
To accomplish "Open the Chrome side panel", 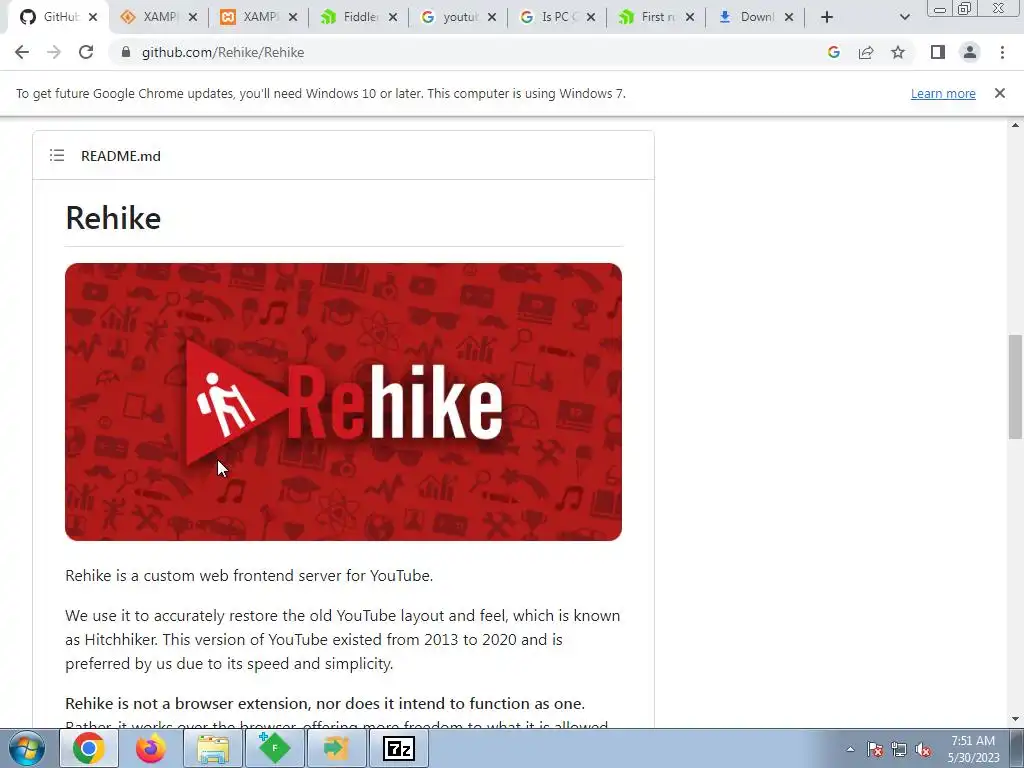I will click(938, 52).
